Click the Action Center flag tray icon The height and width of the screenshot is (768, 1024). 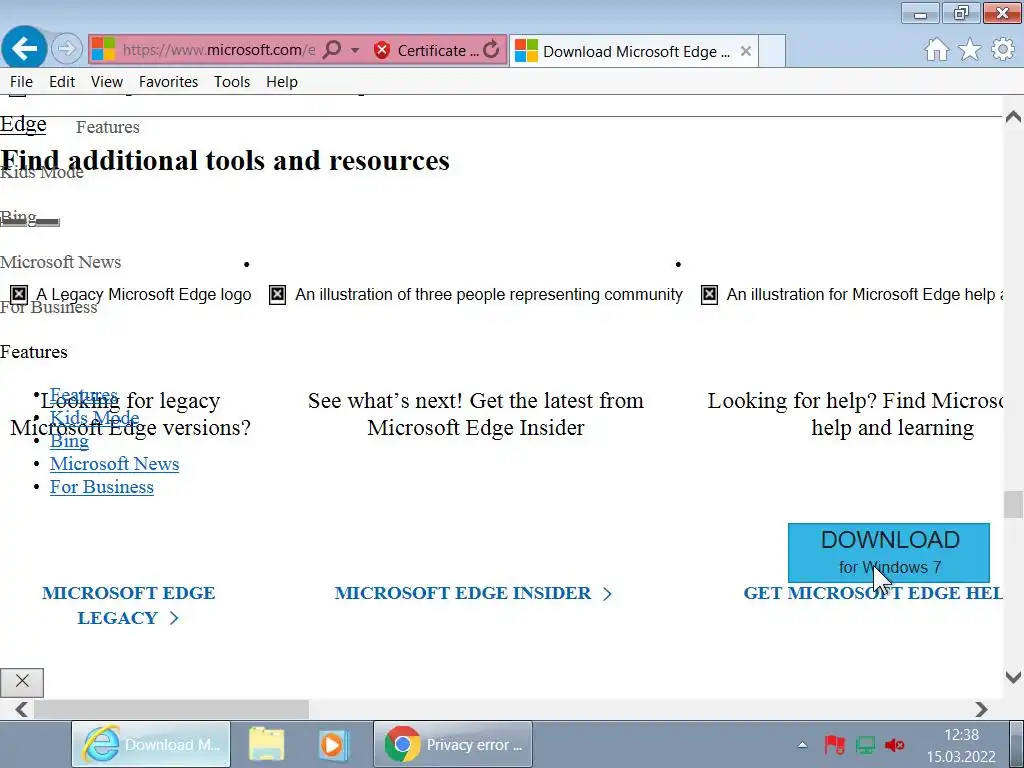click(x=835, y=745)
